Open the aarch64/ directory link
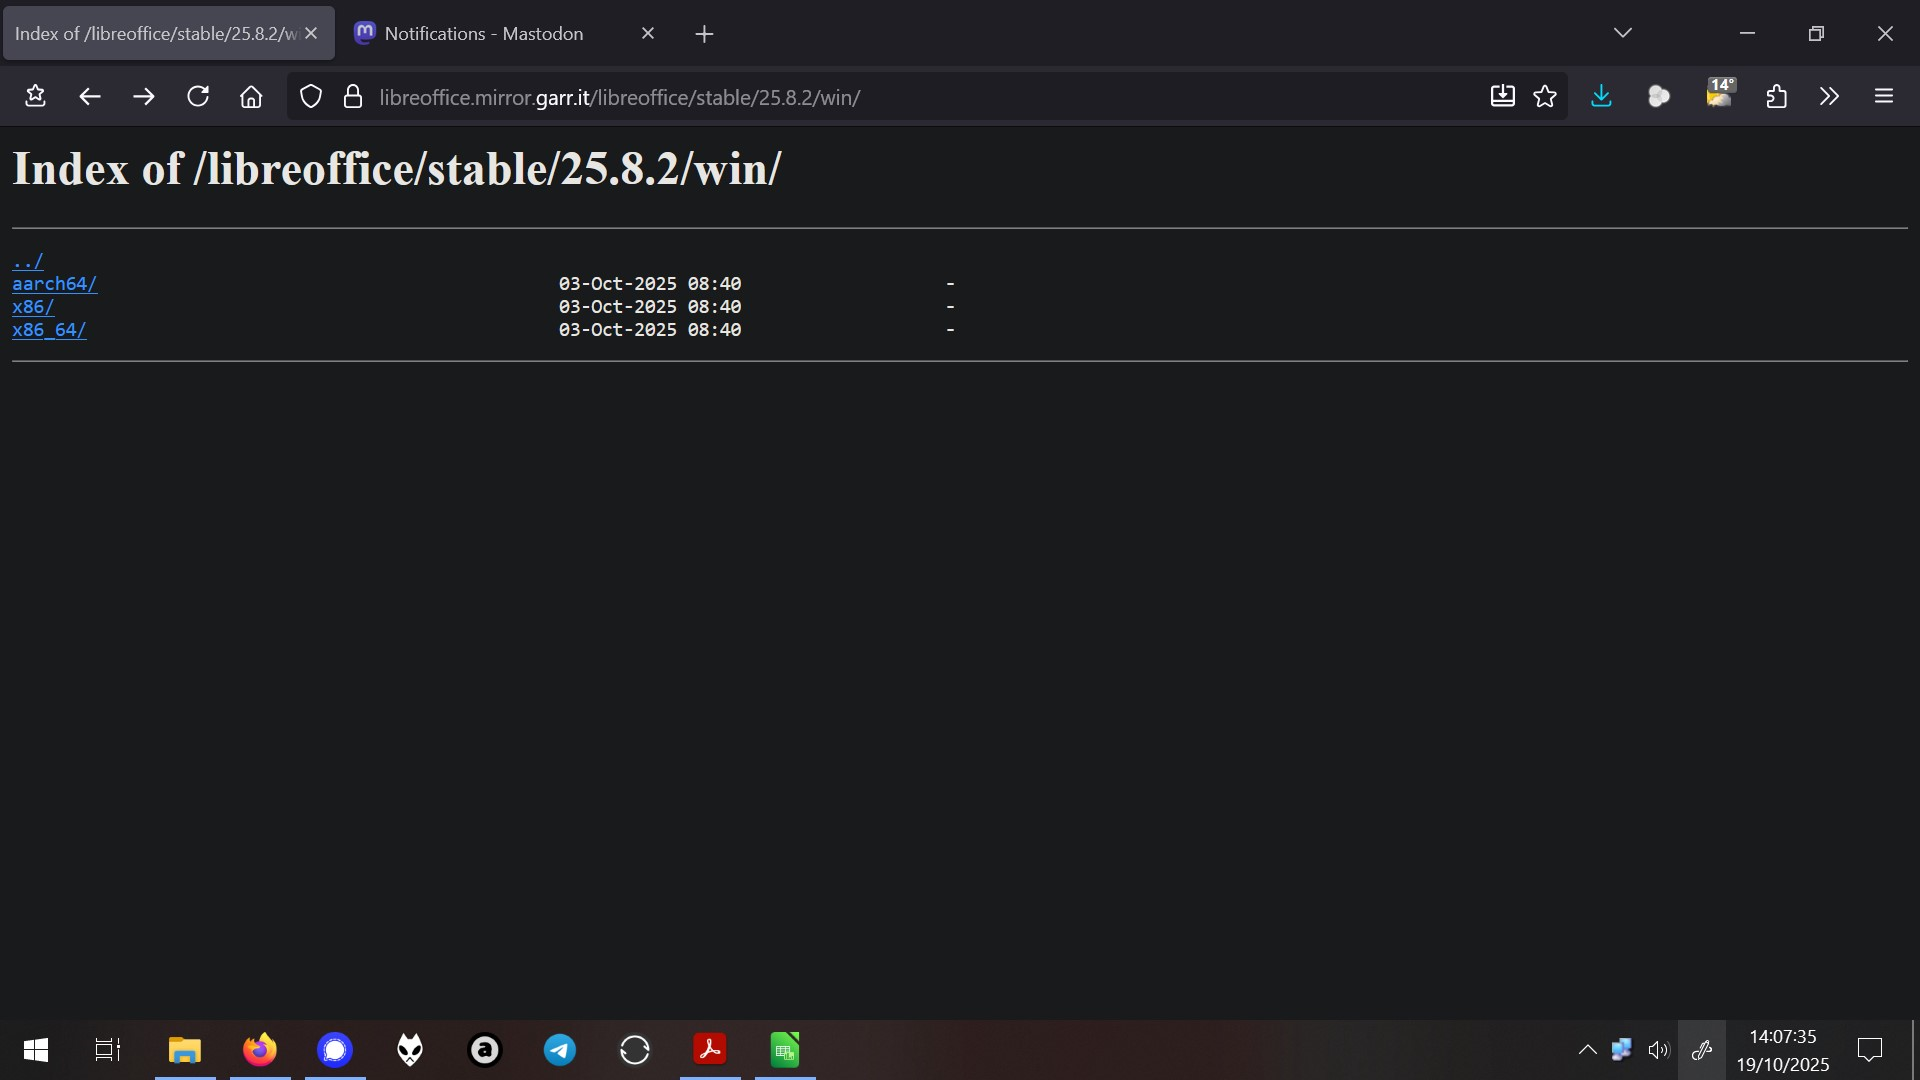Viewport: 1920px width, 1080px height. (54, 284)
